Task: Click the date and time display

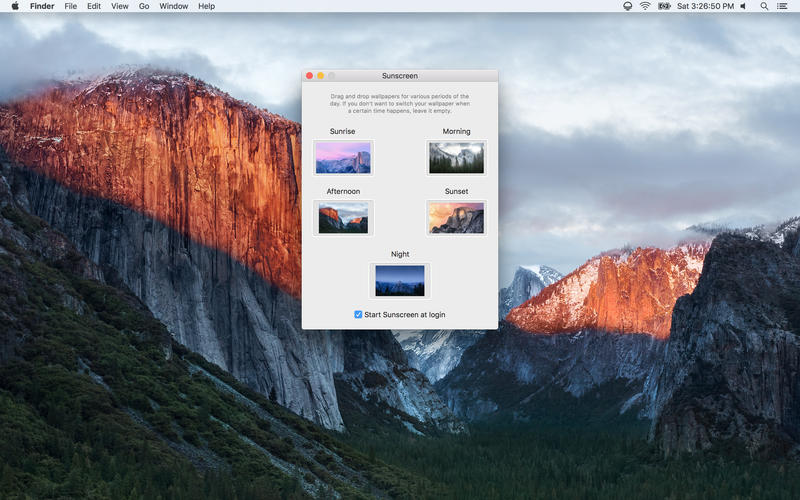Action: [705, 6]
